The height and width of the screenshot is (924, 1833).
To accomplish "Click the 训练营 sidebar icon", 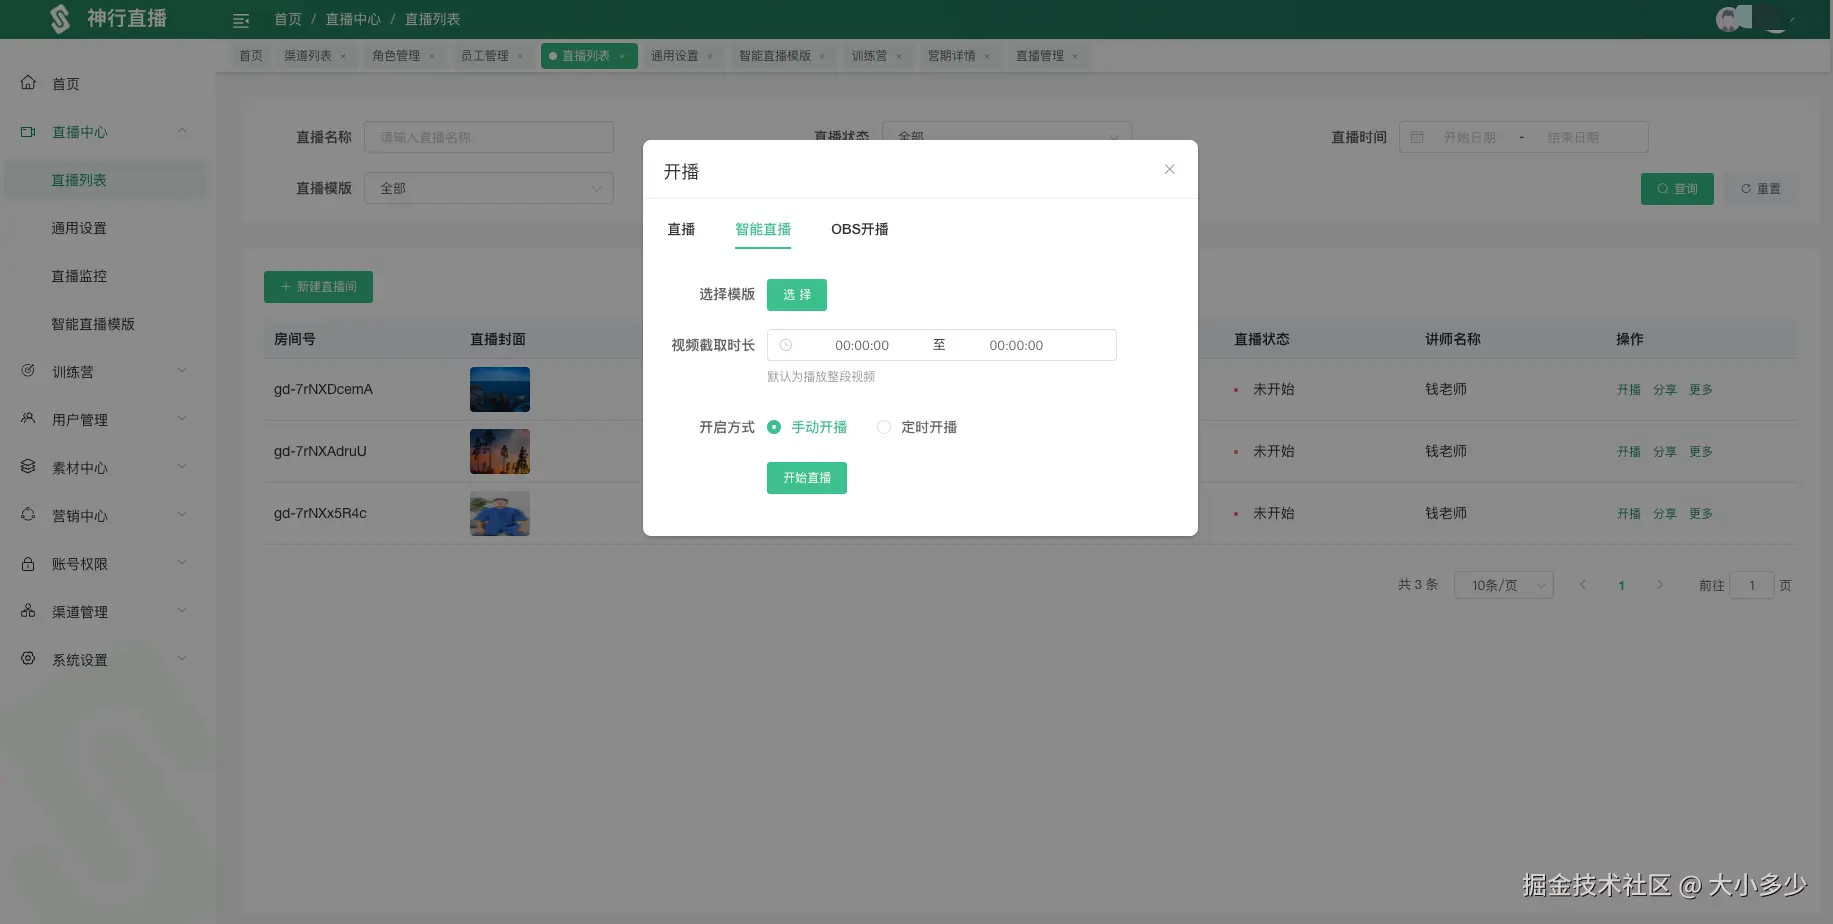I will tap(28, 371).
